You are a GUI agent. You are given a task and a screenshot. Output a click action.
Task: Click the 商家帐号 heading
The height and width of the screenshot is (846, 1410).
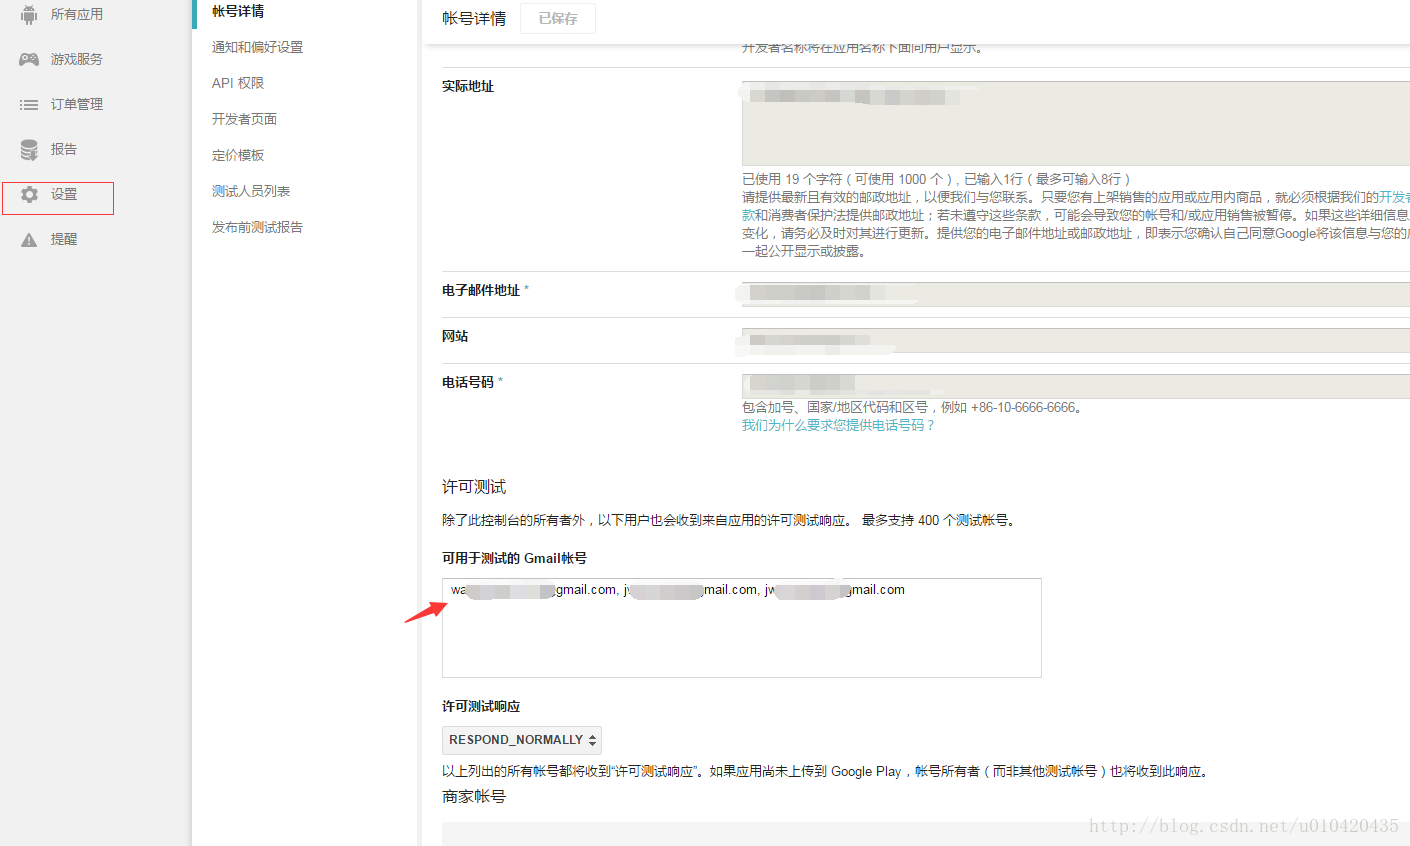pyautogui.click(x=474, y=797)
